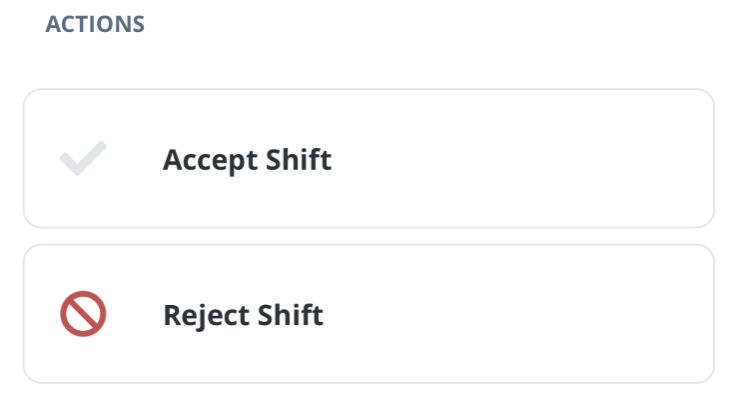
Task: Accept the shift via checkmark icon
Action: [83, 158]
